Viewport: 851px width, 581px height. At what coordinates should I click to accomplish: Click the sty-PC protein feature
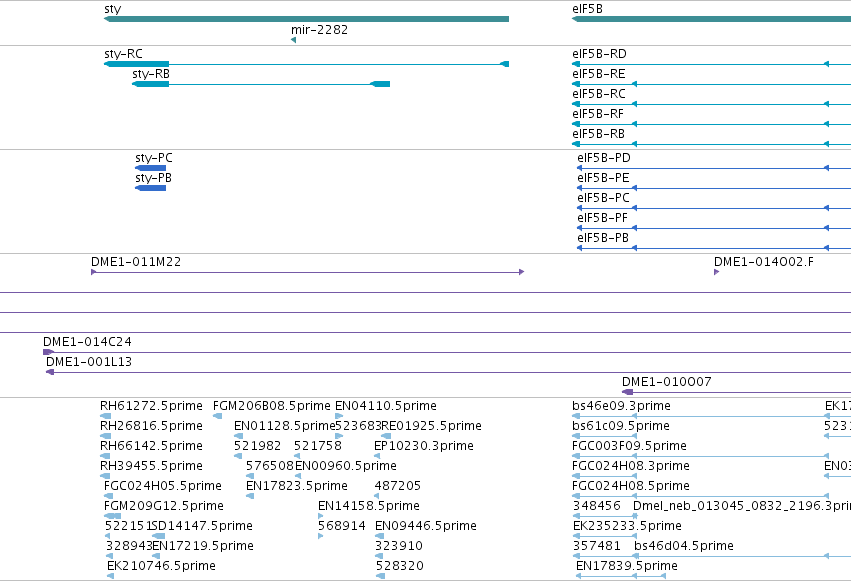150,168
